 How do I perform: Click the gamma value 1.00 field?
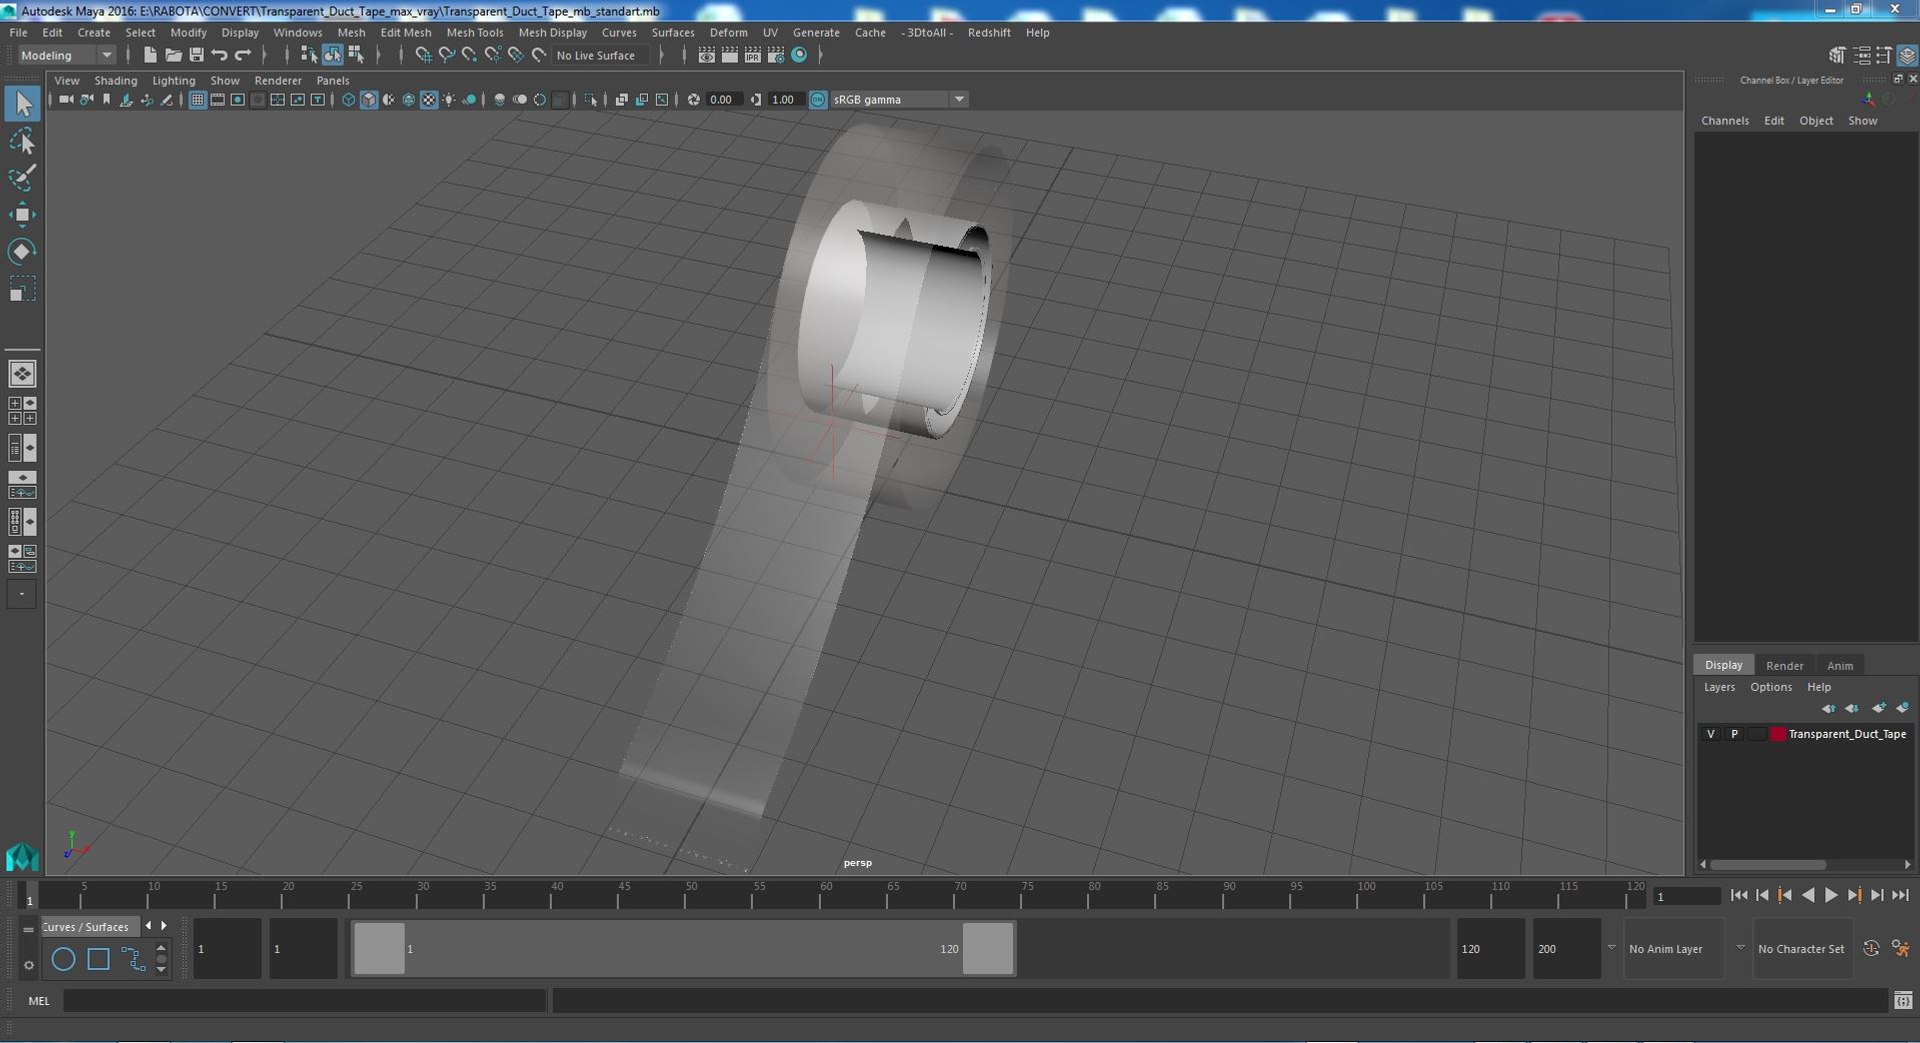point(784,99)
